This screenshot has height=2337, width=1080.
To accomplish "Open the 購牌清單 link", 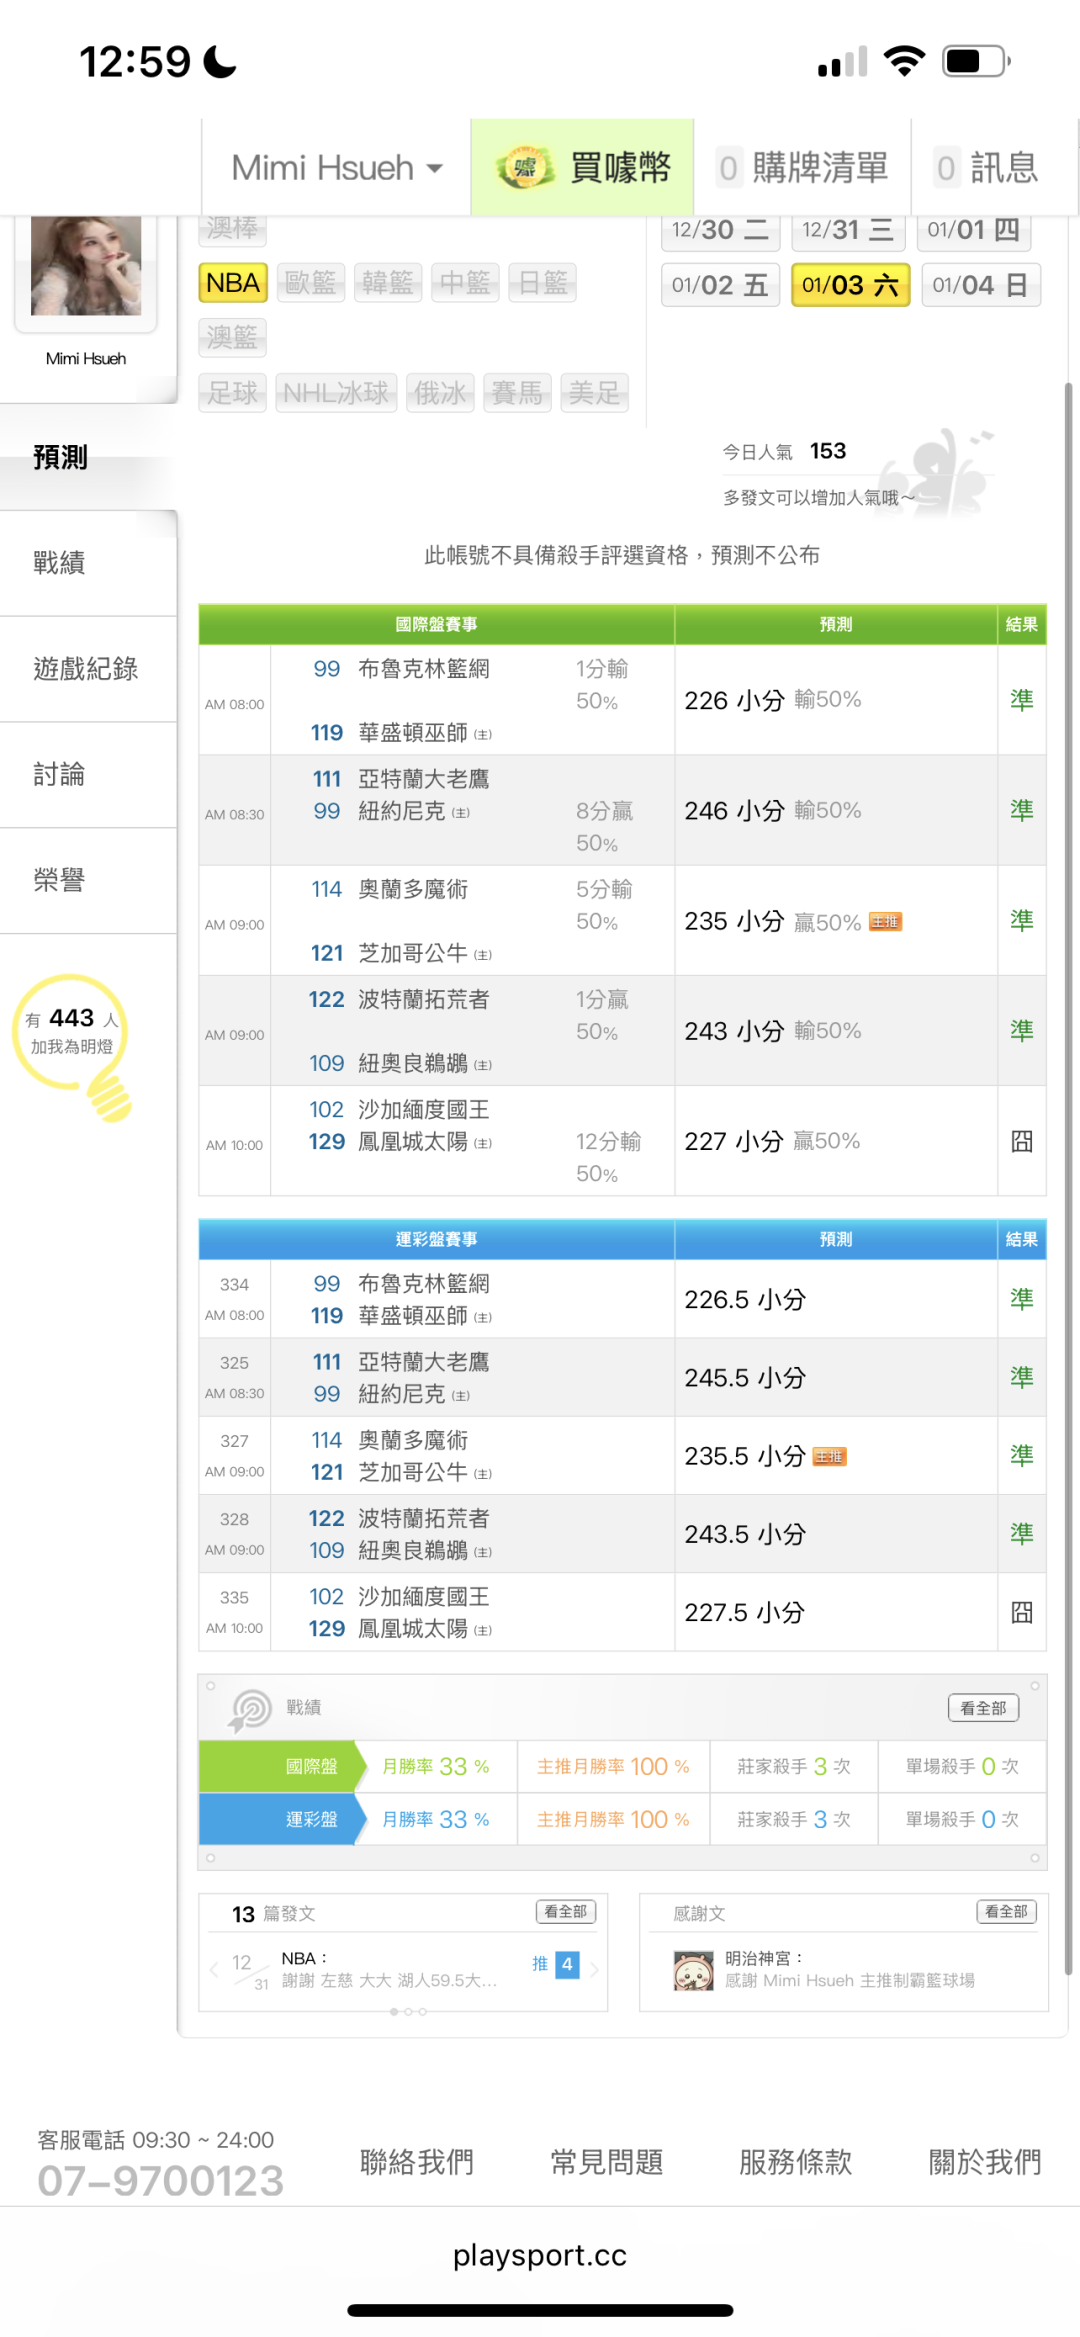I will click(803, 167).
